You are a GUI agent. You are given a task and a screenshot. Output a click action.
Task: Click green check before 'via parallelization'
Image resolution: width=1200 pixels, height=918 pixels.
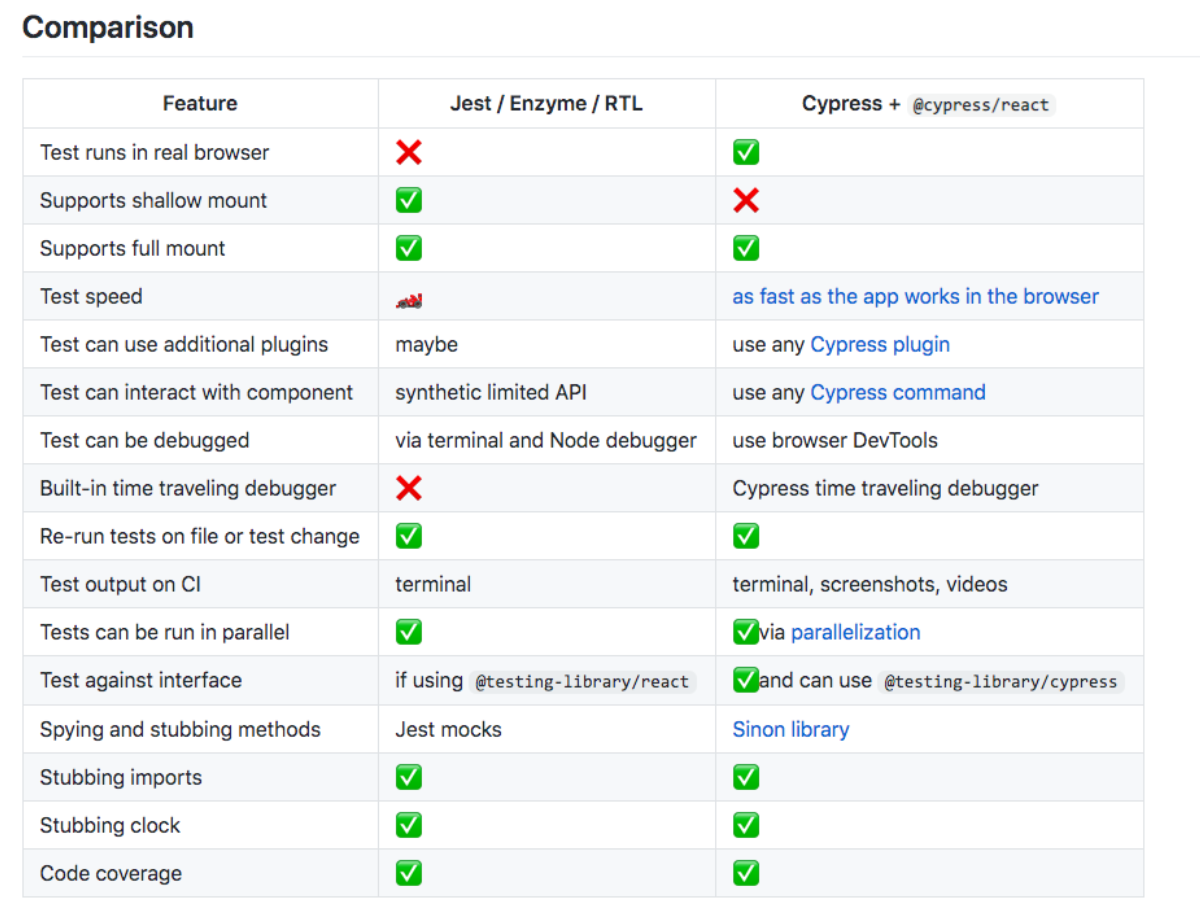click(x=746, y=632)
